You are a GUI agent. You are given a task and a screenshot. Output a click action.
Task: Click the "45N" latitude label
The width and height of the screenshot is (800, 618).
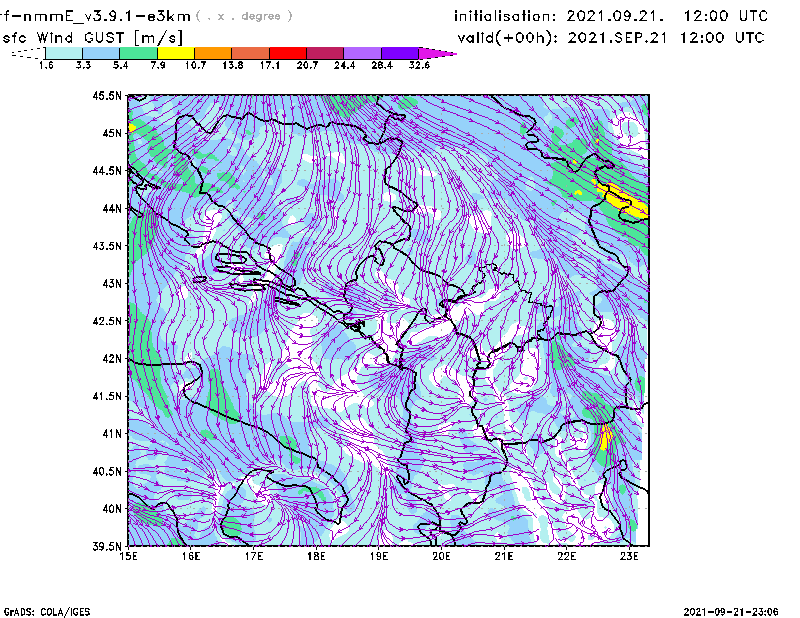112,133
